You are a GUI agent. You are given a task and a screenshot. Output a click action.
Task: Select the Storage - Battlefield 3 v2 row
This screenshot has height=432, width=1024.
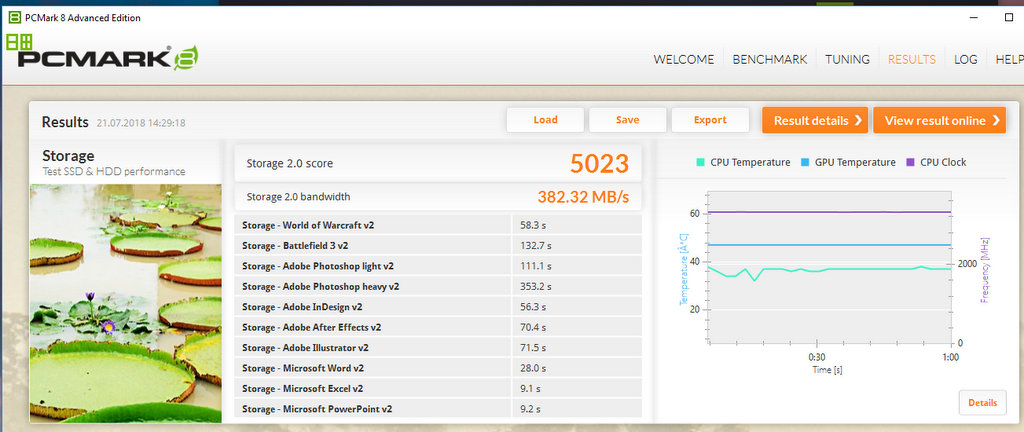click(x=438, y=245)
